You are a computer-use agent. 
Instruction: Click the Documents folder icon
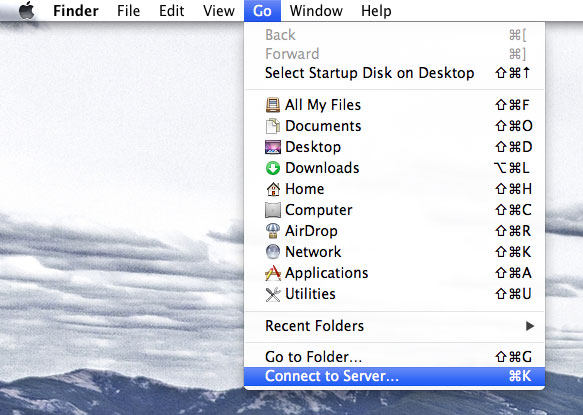[273, 126]
